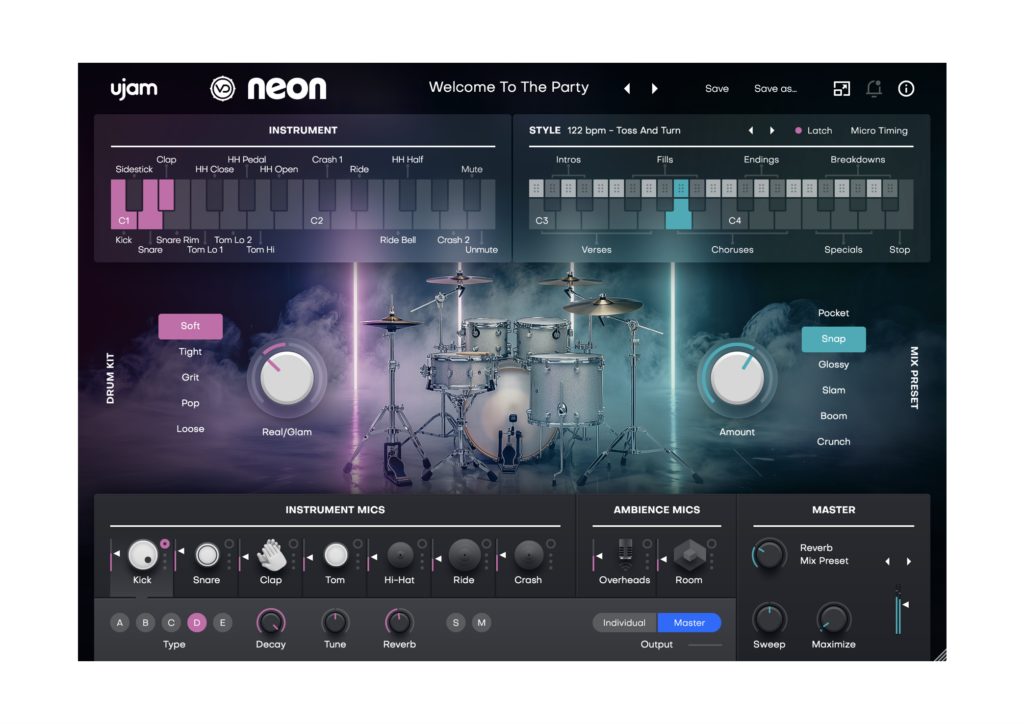Click the highlighted teal style pattern key
Image resolution: width=1024 pixels, height=724 pixels.
point(679,204)
